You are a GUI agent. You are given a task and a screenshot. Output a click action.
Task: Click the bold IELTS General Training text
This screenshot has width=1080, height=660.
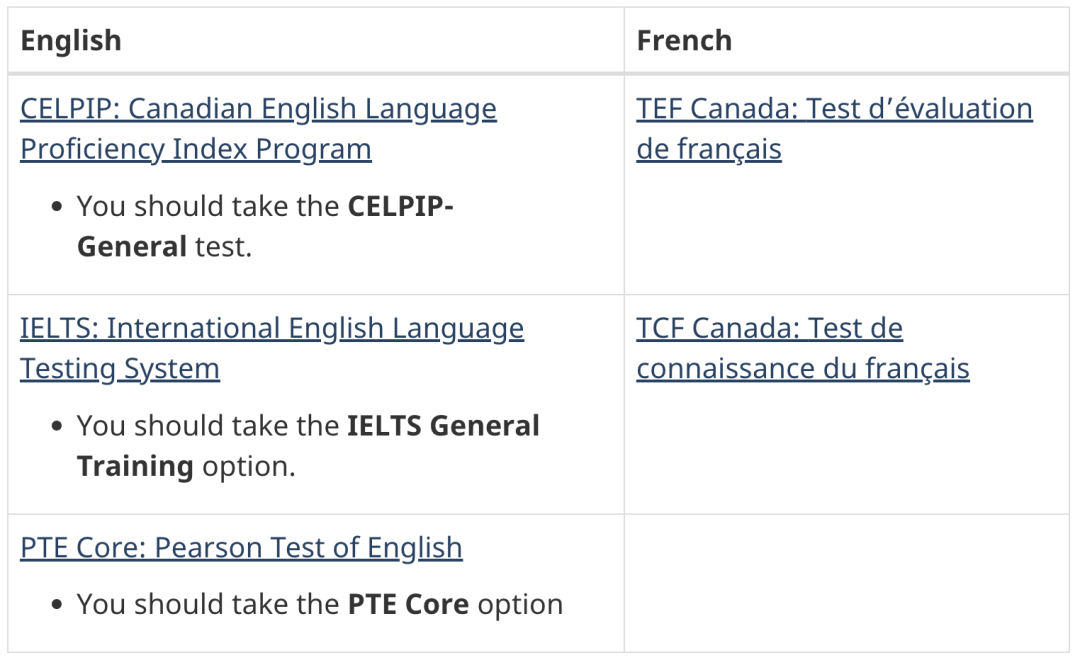pyautogui.click(x=443, y=426)
